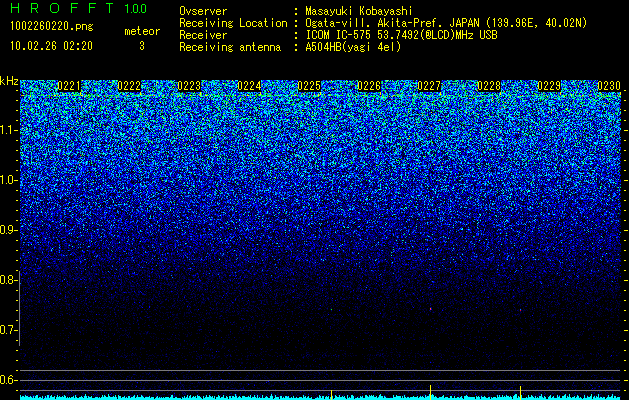
Task: Click the 0225 time label
Action: [309, 86]
